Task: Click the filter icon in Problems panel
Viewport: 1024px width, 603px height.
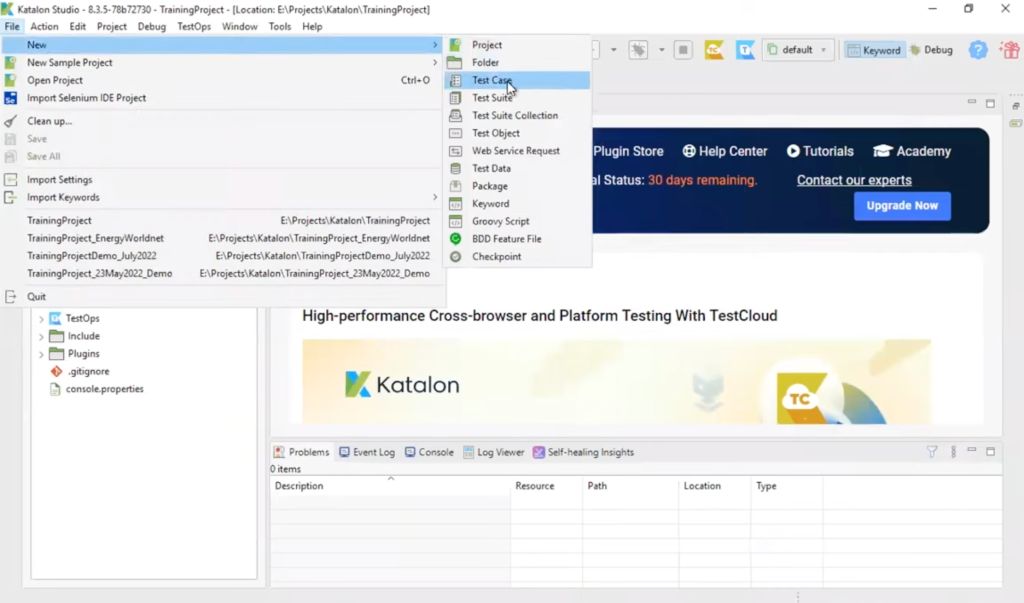Action: pyautogui.click(x=932, y=451)
